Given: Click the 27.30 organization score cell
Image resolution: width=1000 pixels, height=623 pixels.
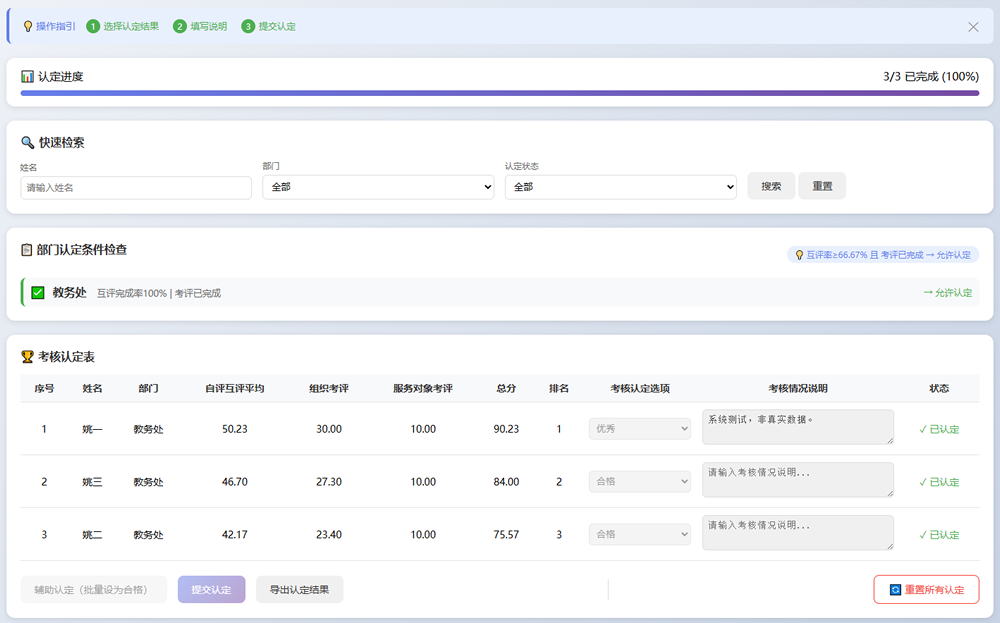Looking at the screenshot, I should pyautogui.click(x=329, y=482).
